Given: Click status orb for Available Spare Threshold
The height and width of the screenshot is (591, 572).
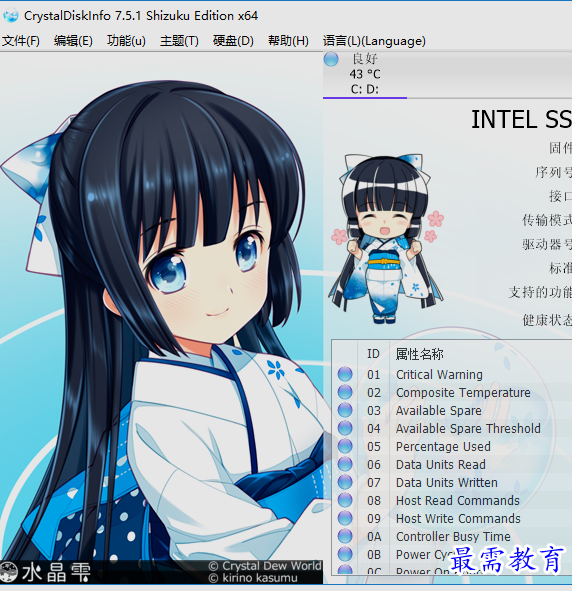Looking at the screenshot, I should point(345,428).
